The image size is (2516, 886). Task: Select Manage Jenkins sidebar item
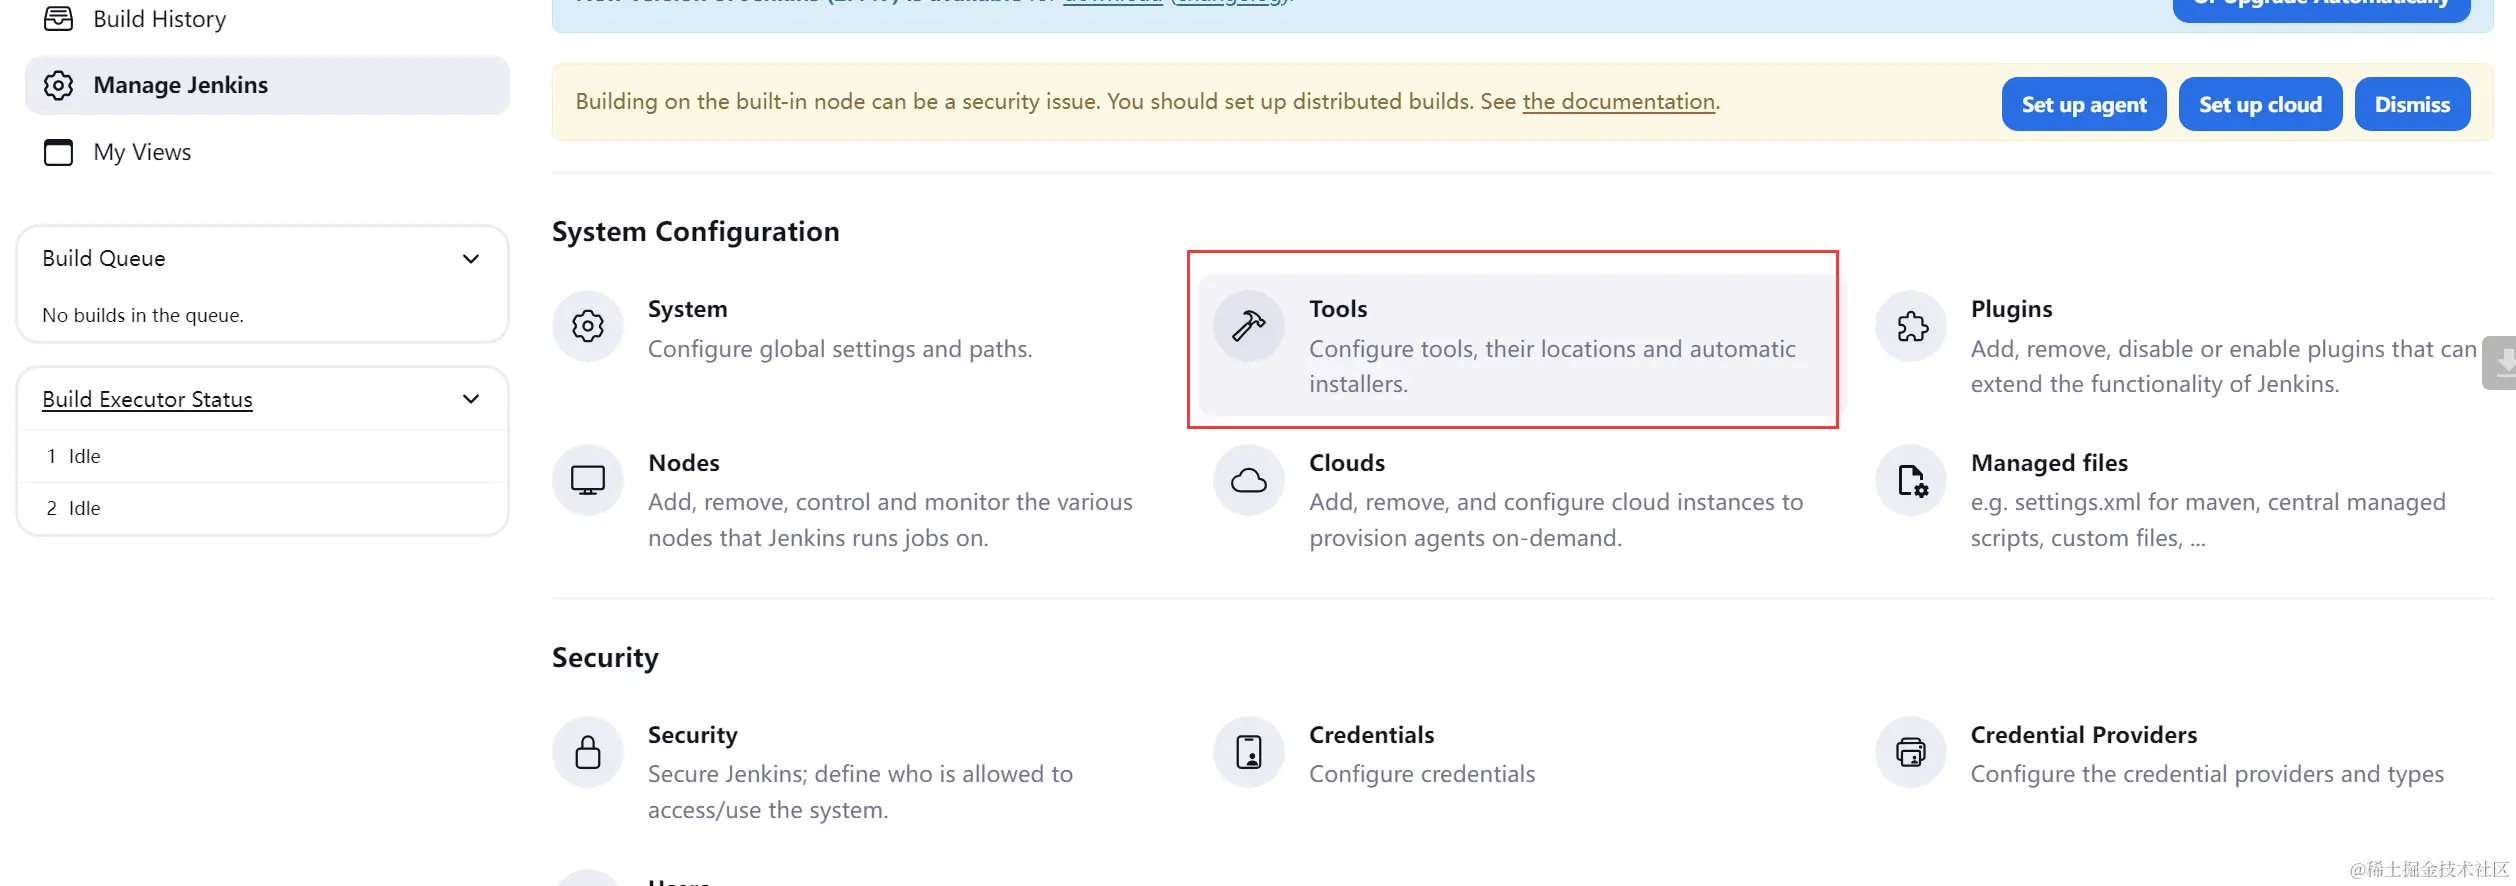click(180, 85)
